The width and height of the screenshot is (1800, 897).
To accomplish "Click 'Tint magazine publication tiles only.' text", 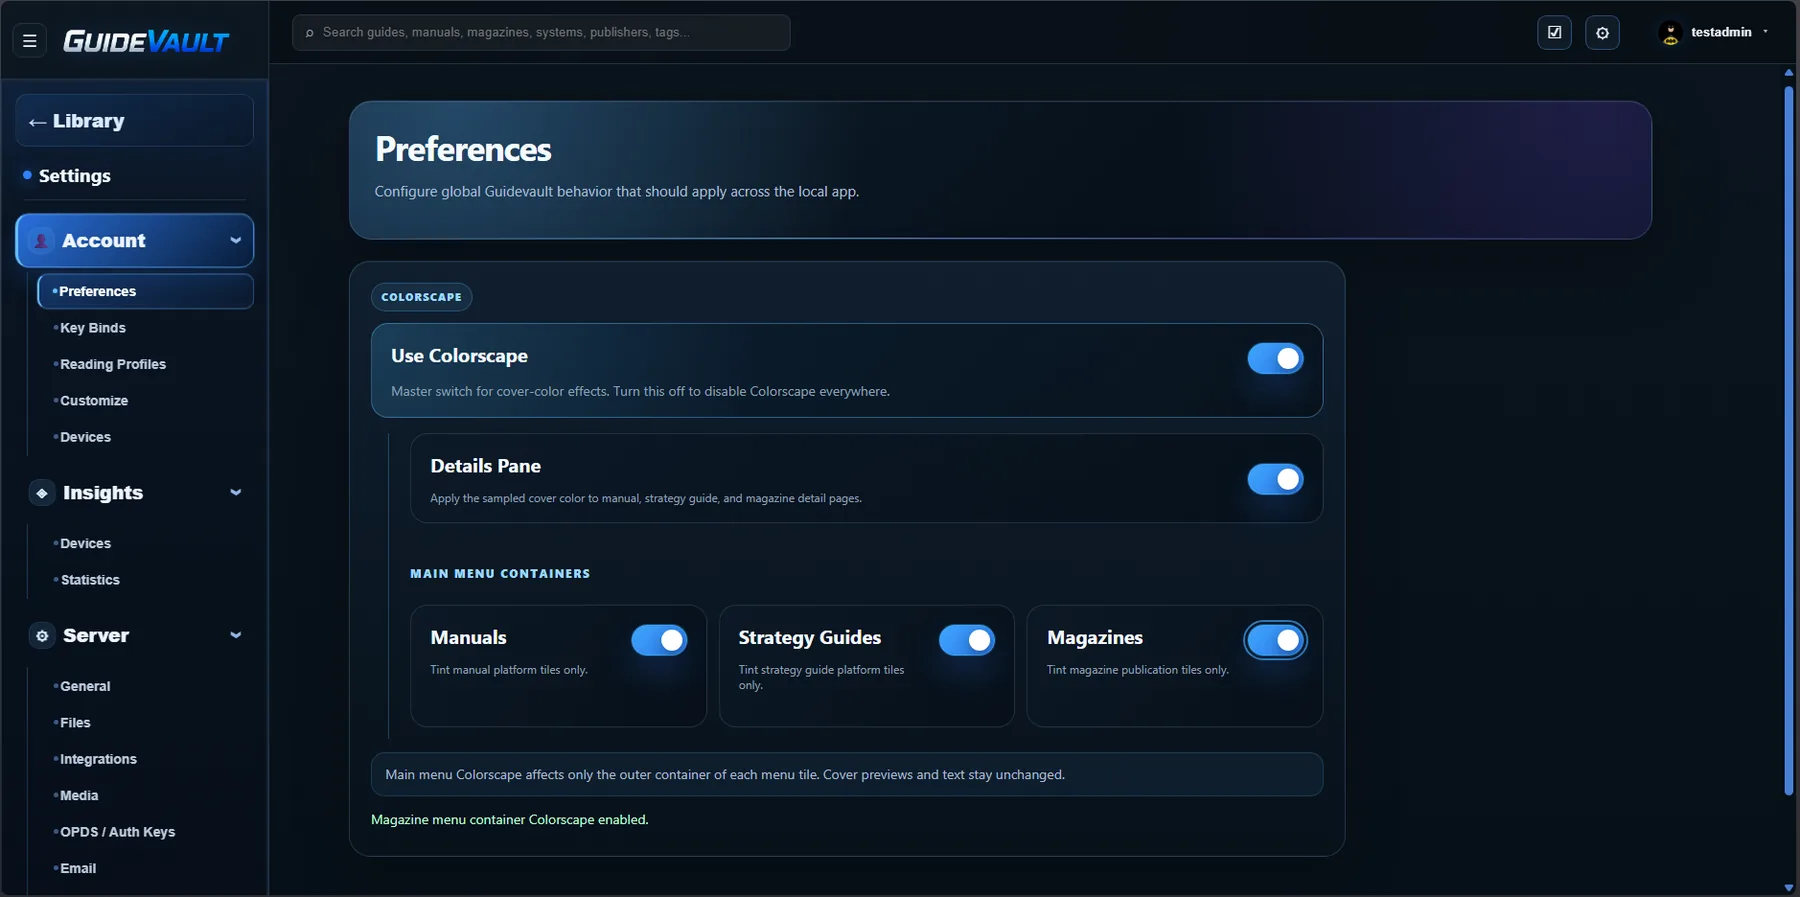I will 1138,670.
